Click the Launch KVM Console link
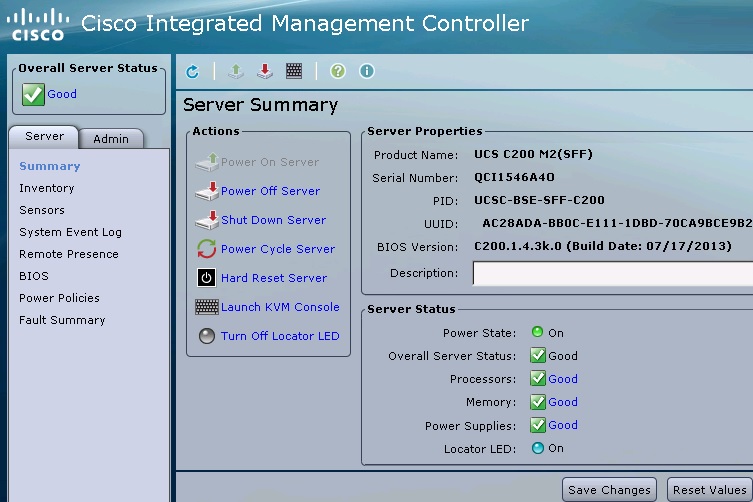Viewport: 753px width, 502px height. point(280,307)
